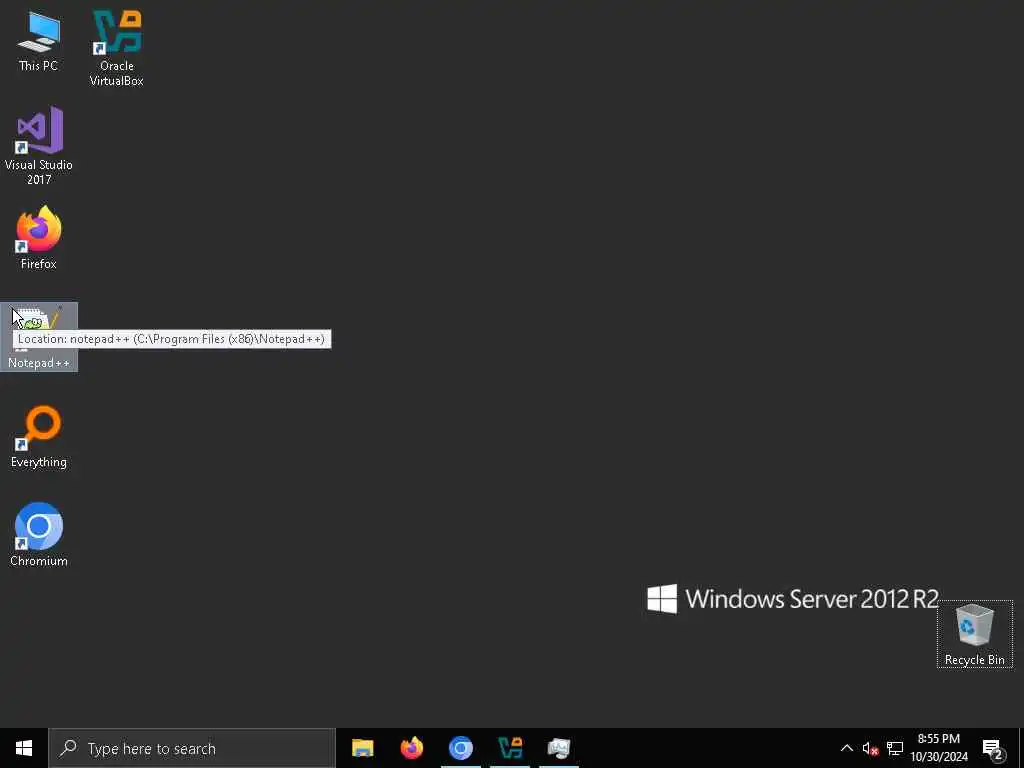This screenshot has width=1024, height=768.
Task: Open the clock showing 8:55 PM
Action: point(939,748)
